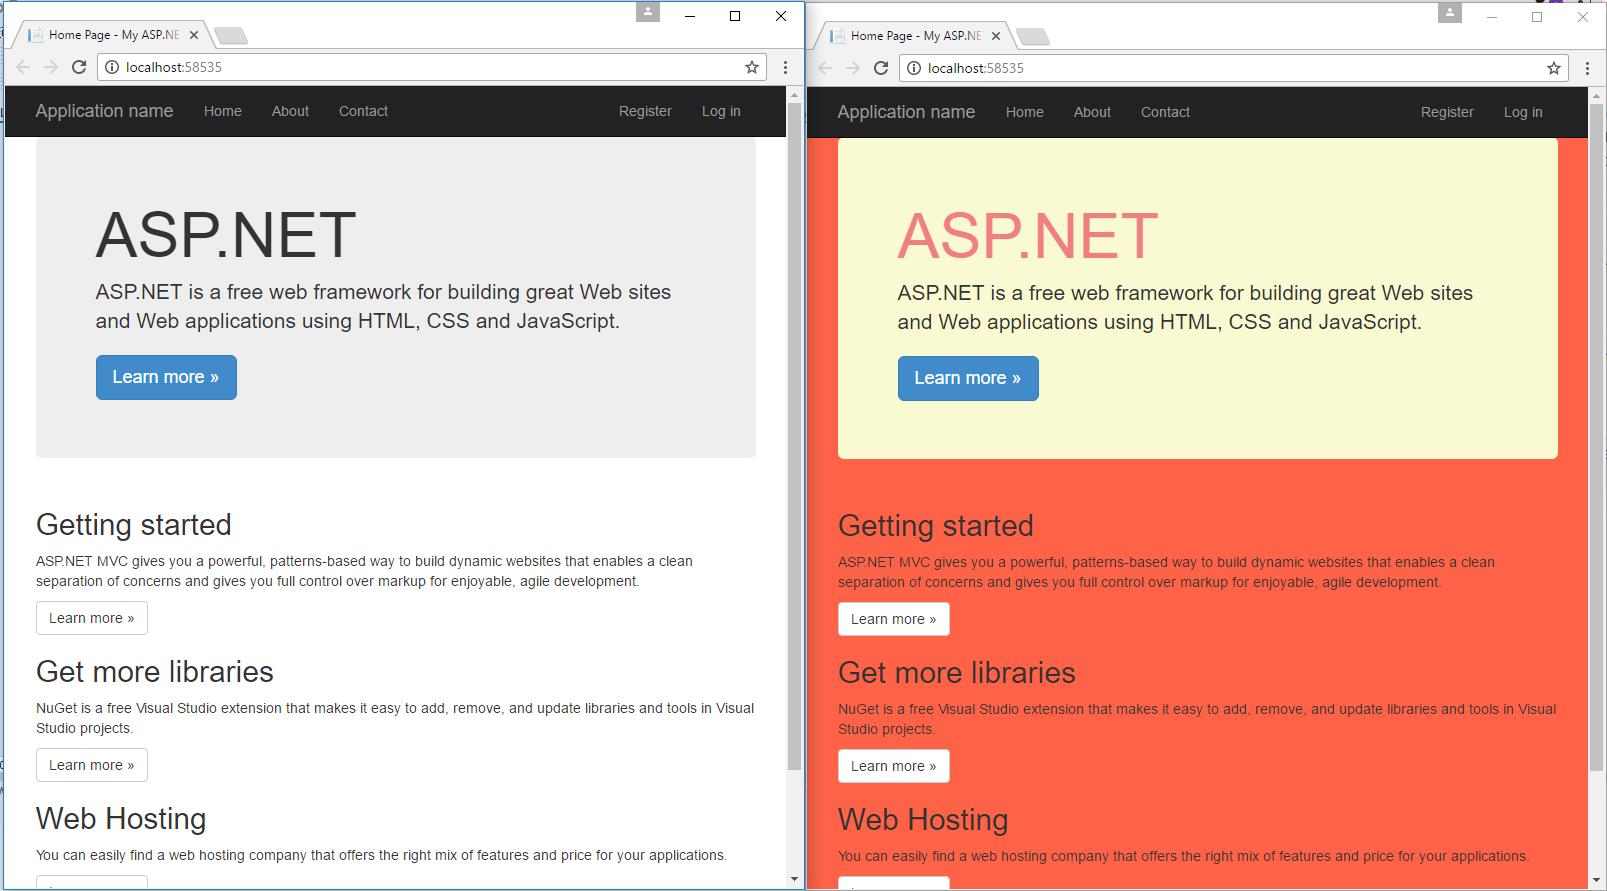
Task: Reload the page in the left browser window
Action: tap(79, 67)
